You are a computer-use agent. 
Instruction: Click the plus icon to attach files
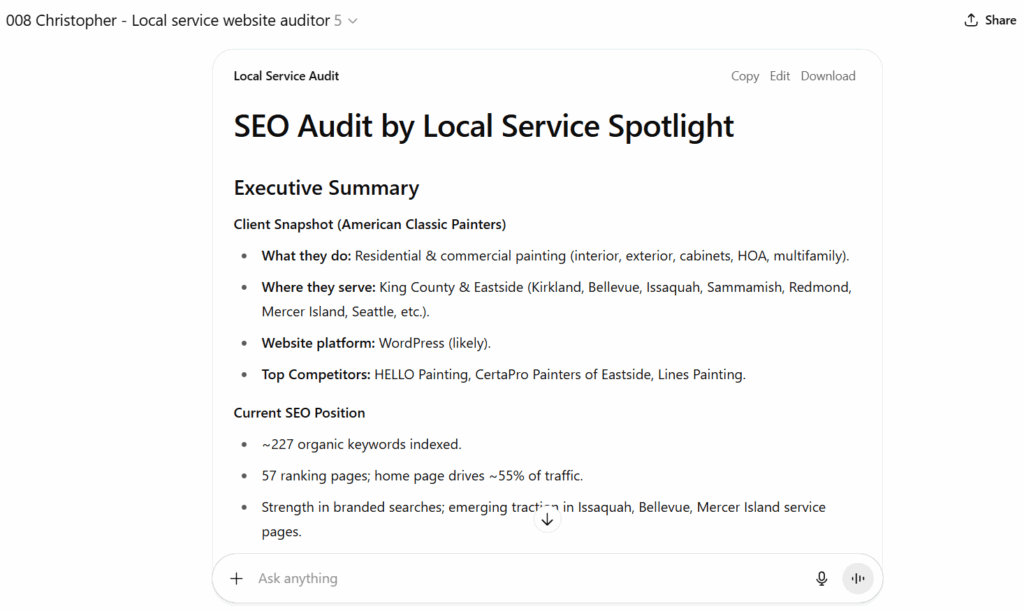(x=236, y=578)
